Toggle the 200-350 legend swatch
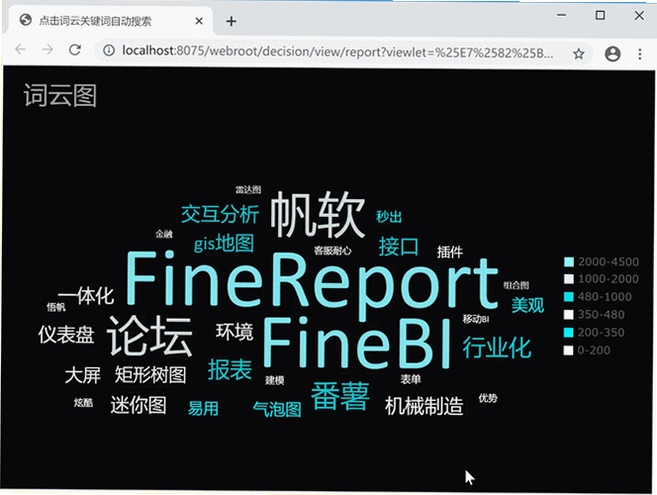This screenshot has height=495, width=657. [x=569, y=332]
